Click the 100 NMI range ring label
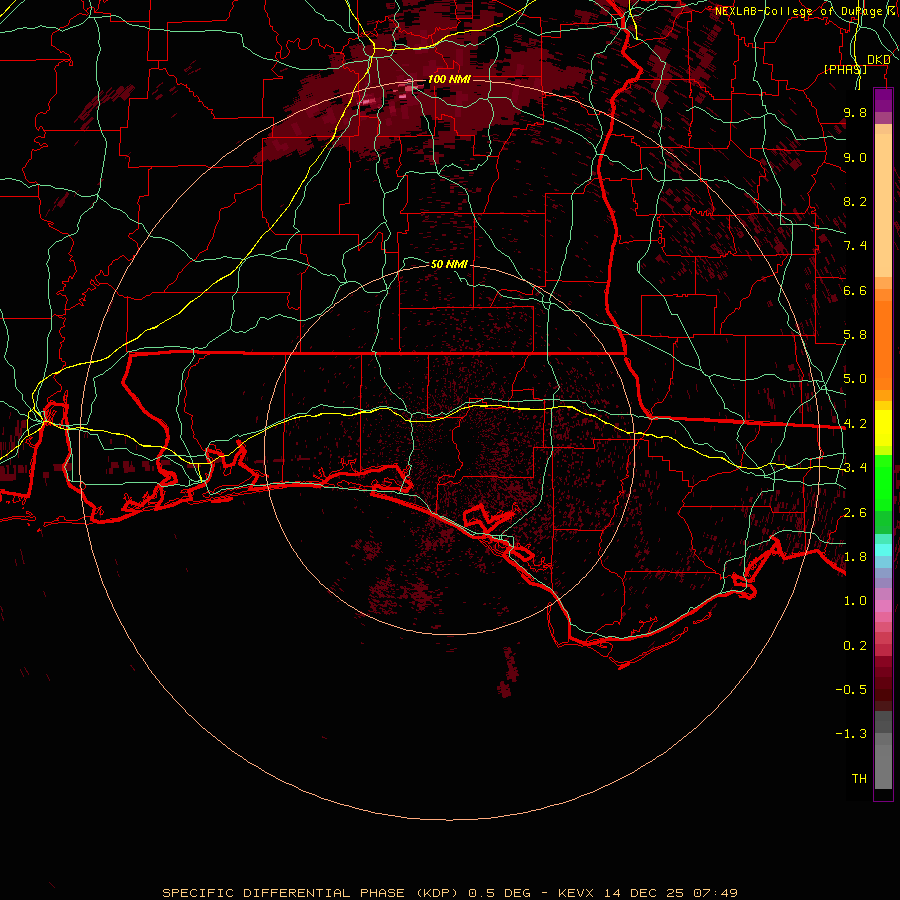Image resolution: width=900 pixels, height=900 pixels. click(449, 79)
